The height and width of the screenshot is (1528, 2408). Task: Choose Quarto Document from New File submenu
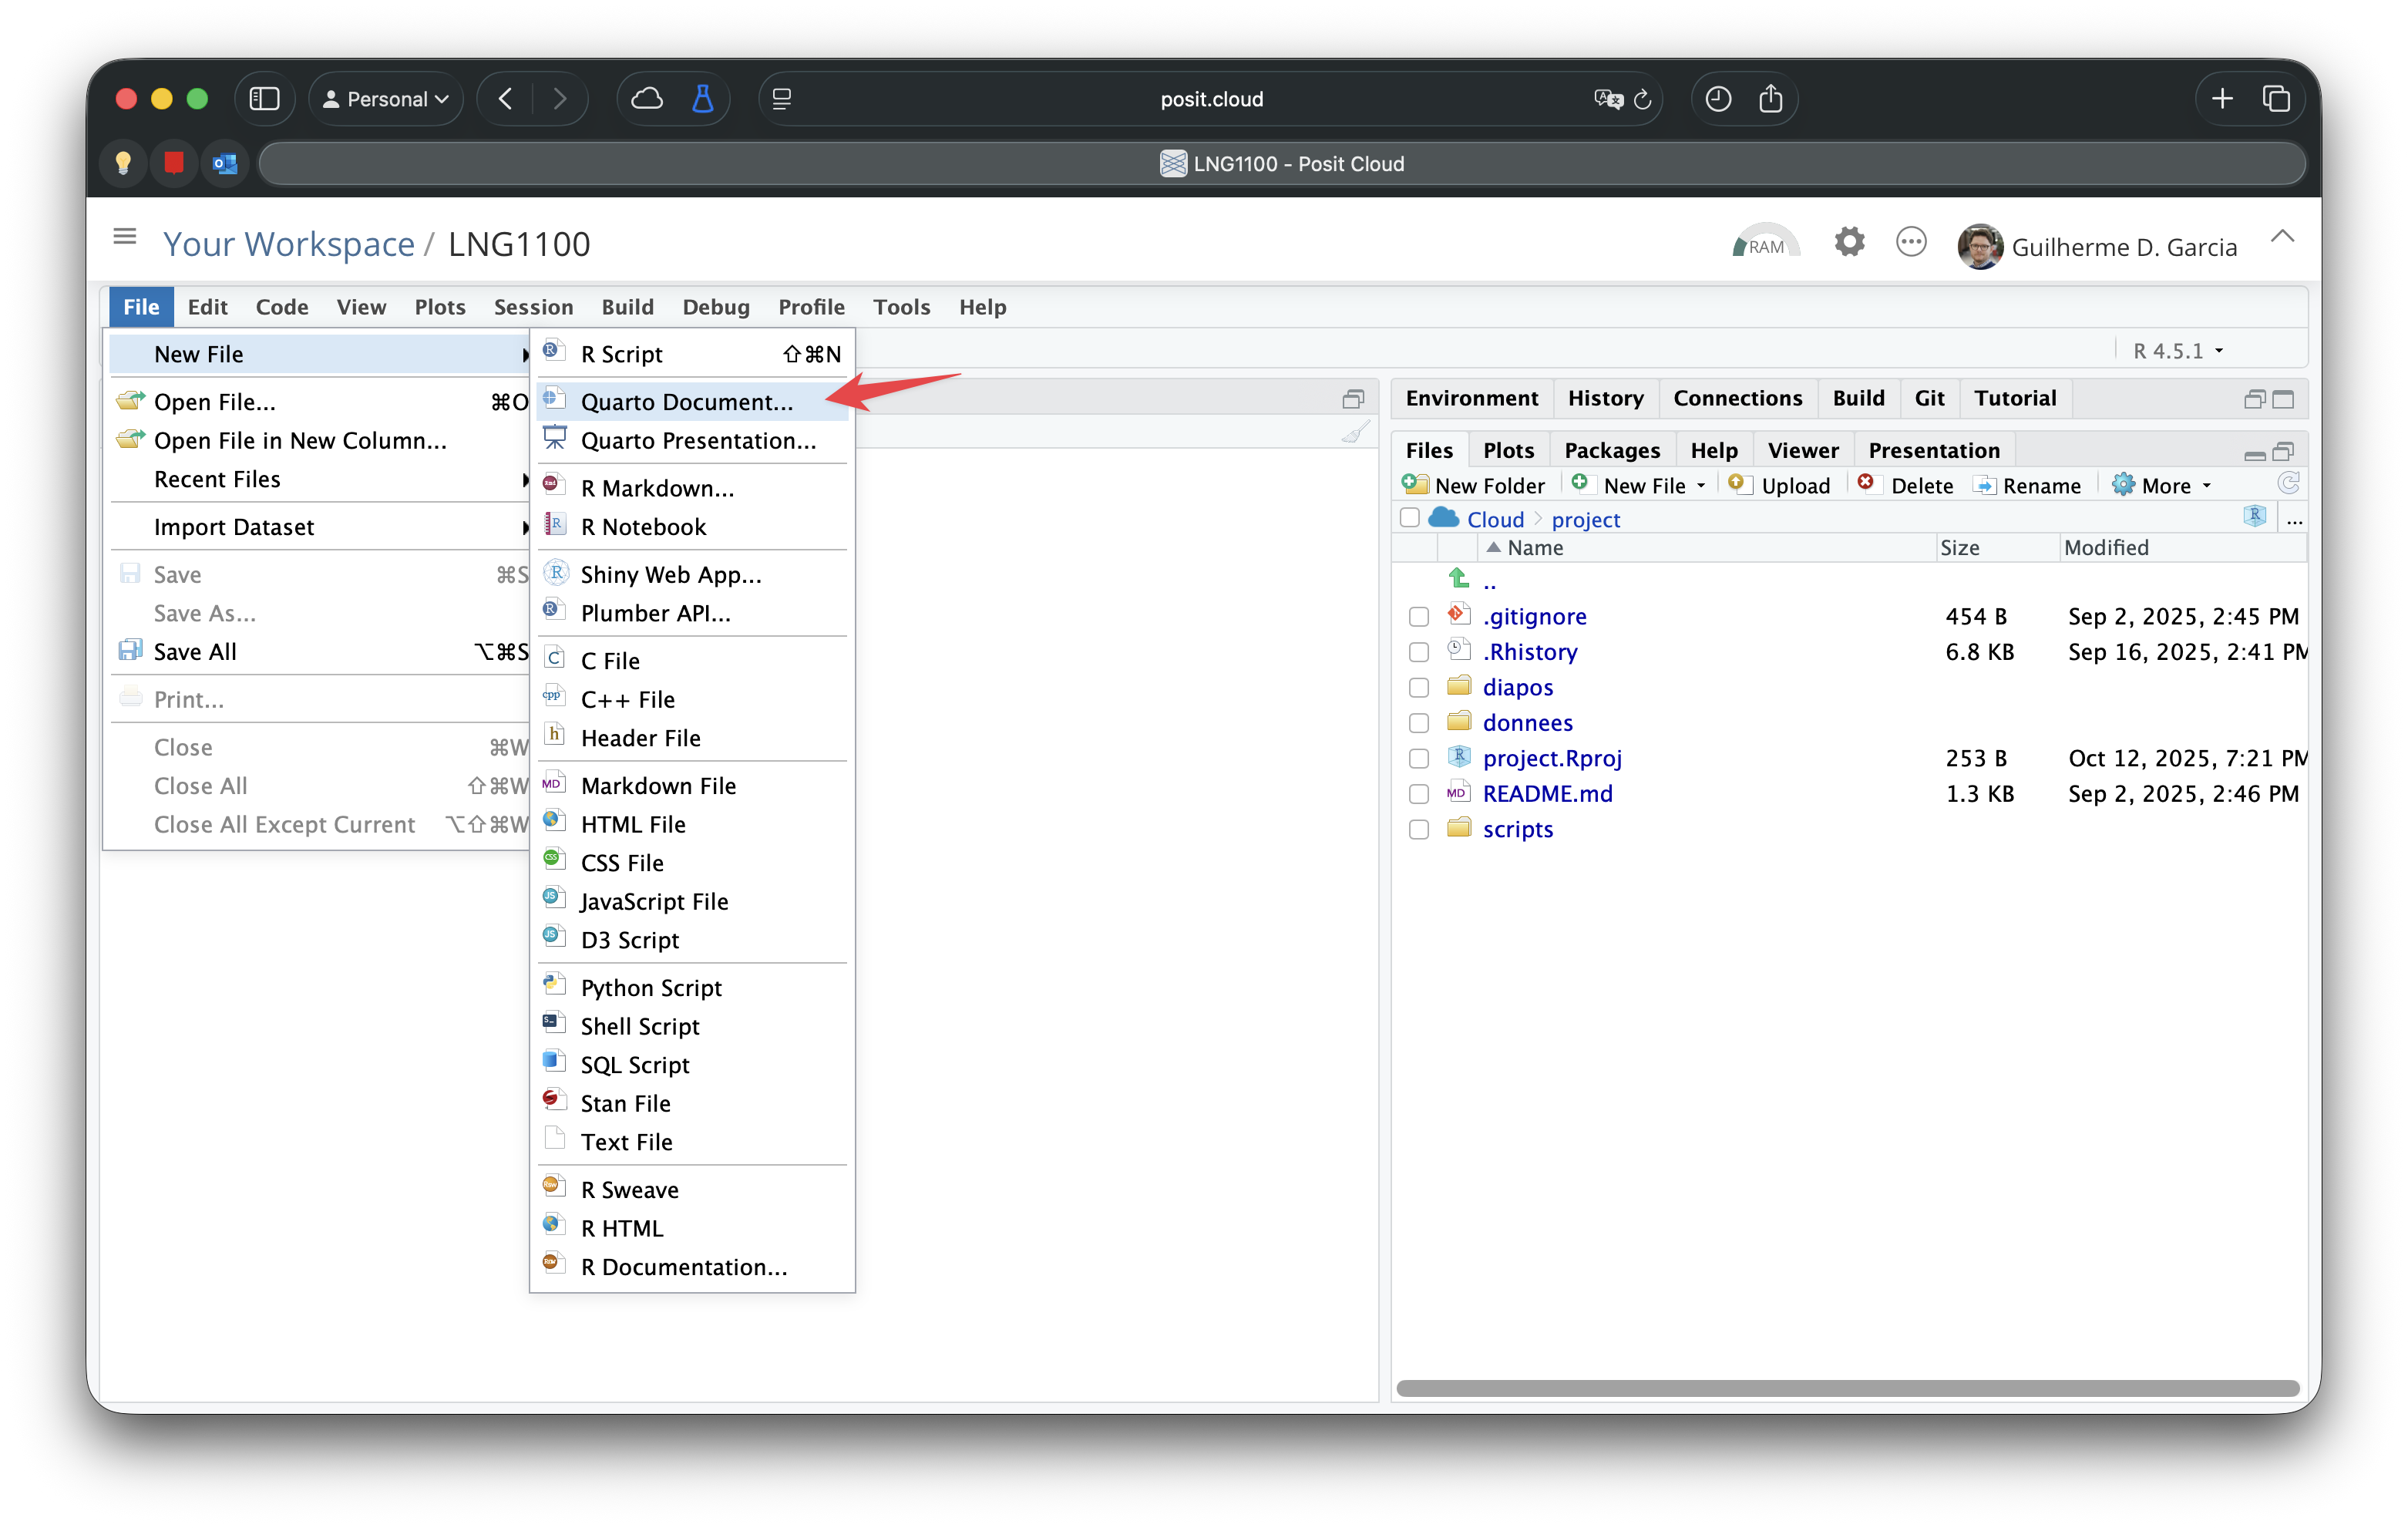tap(686, 402)
